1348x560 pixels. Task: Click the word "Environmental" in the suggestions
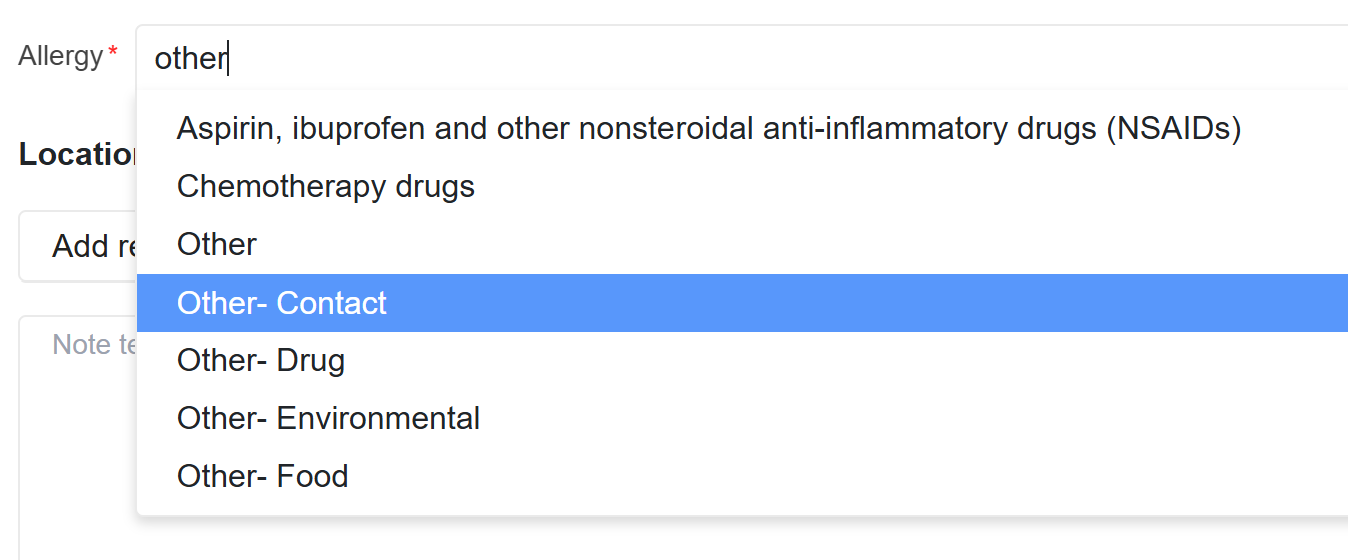click(x=378, y=418)
